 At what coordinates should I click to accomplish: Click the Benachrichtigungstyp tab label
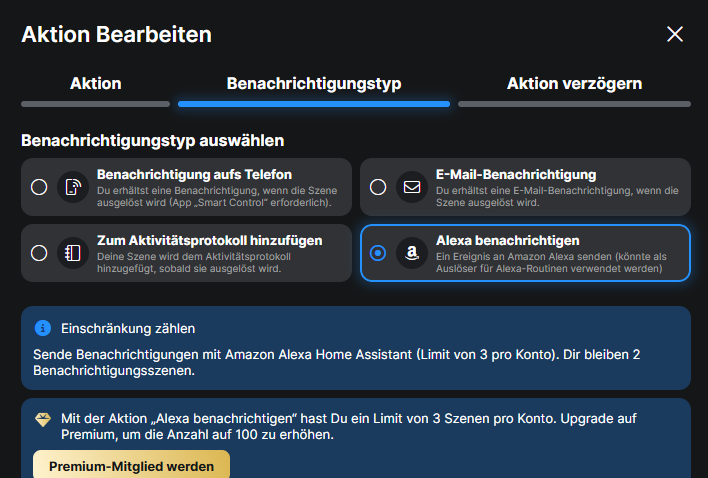(x=314, y=83)
